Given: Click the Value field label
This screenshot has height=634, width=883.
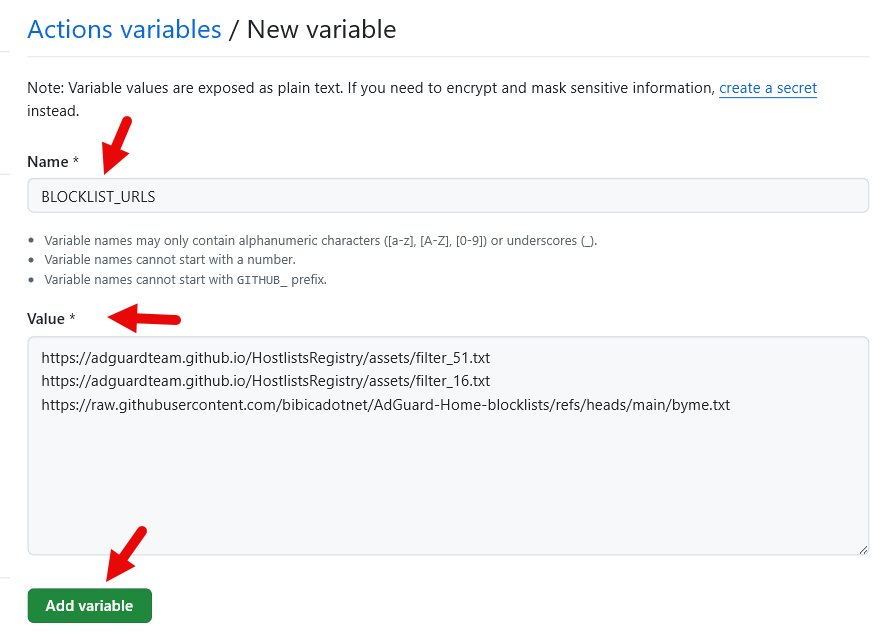Looking at the screenshot, I should click(46, 319).
